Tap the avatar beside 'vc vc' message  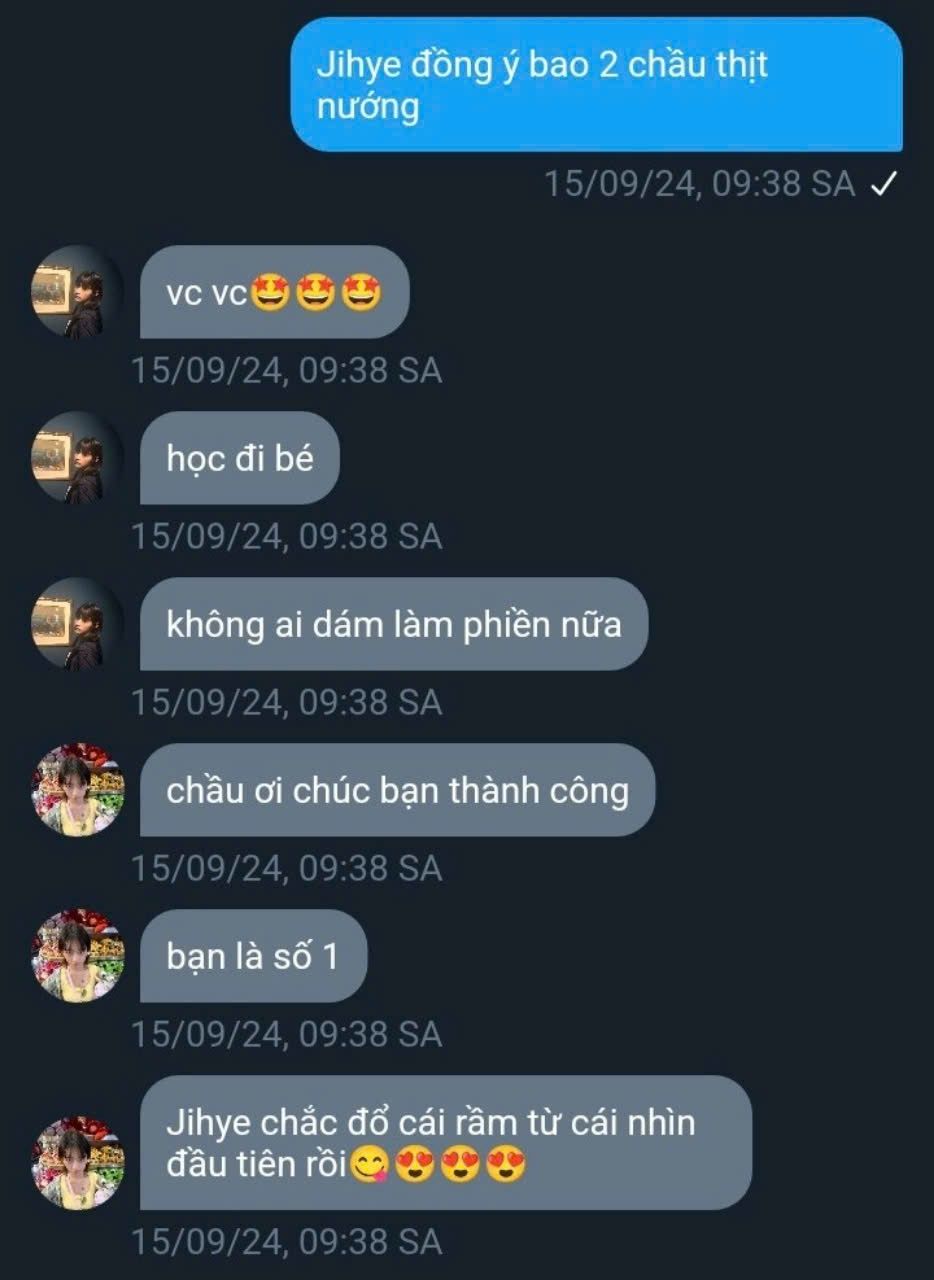[78, 292]
